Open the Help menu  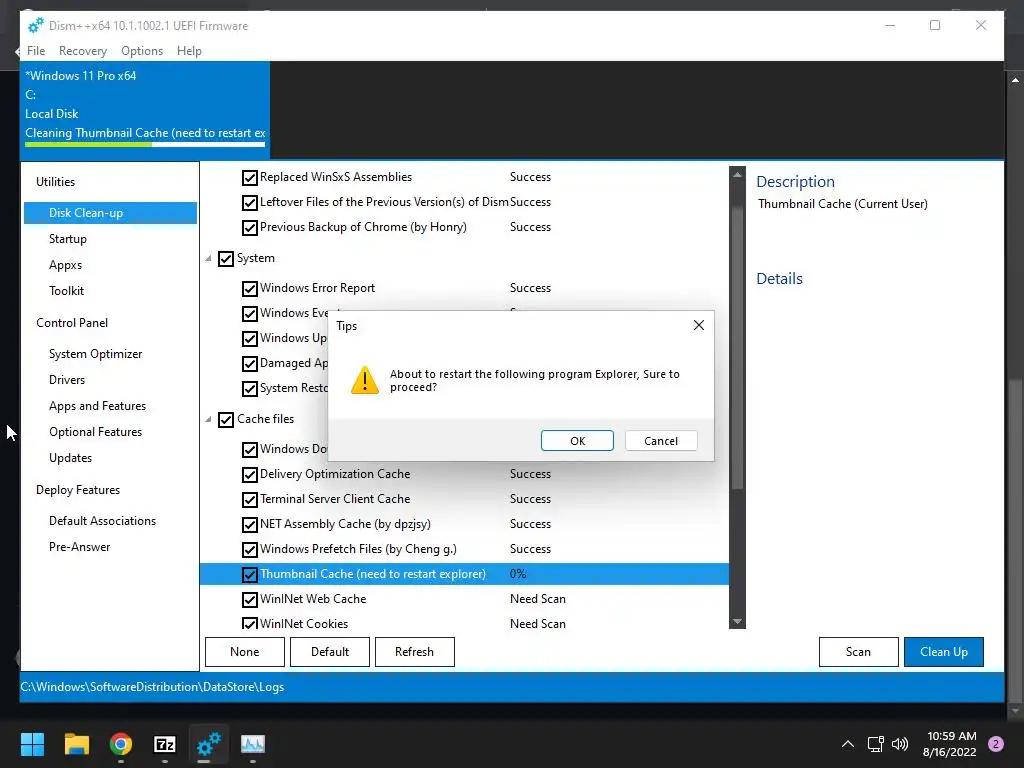(x=189, y=50)
